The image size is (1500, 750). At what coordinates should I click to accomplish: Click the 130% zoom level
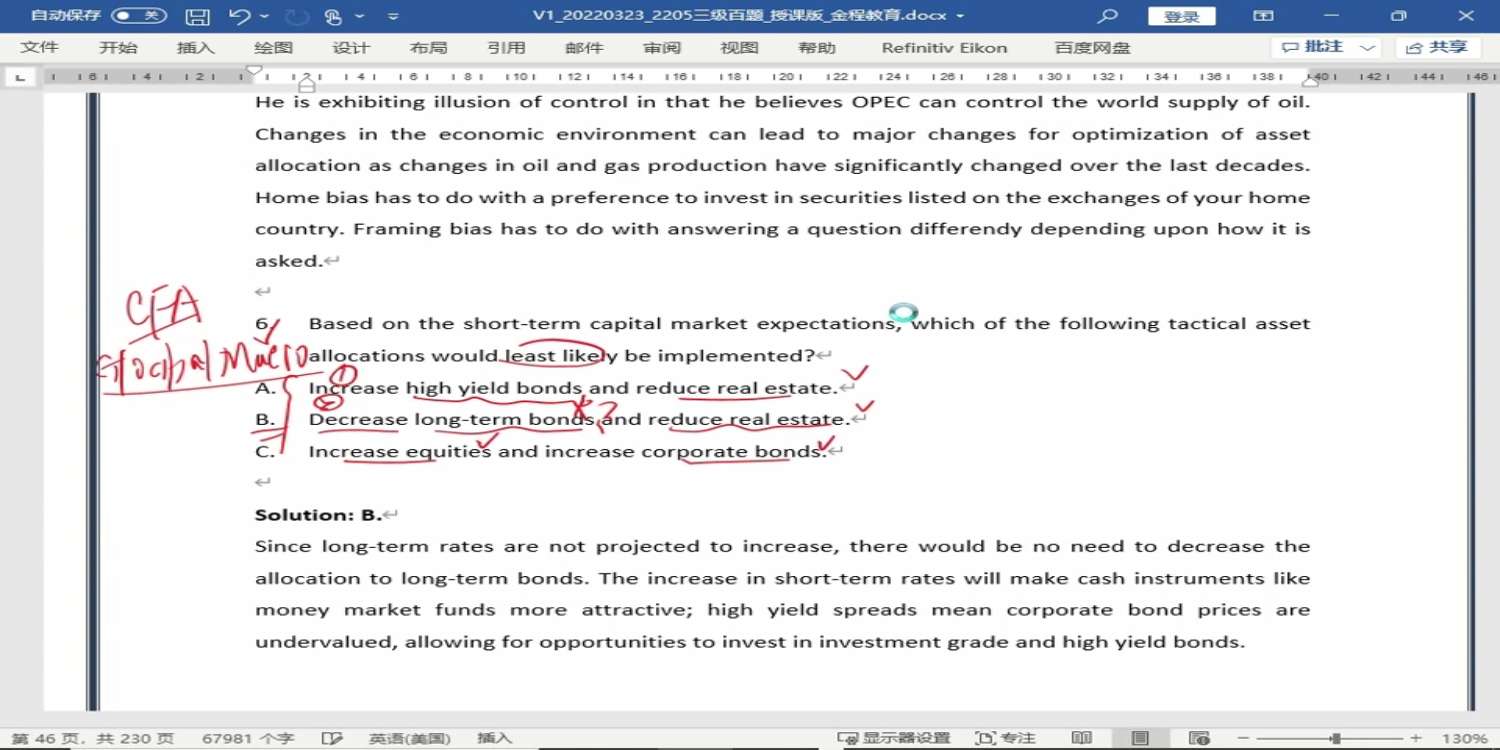(1465, 739)
